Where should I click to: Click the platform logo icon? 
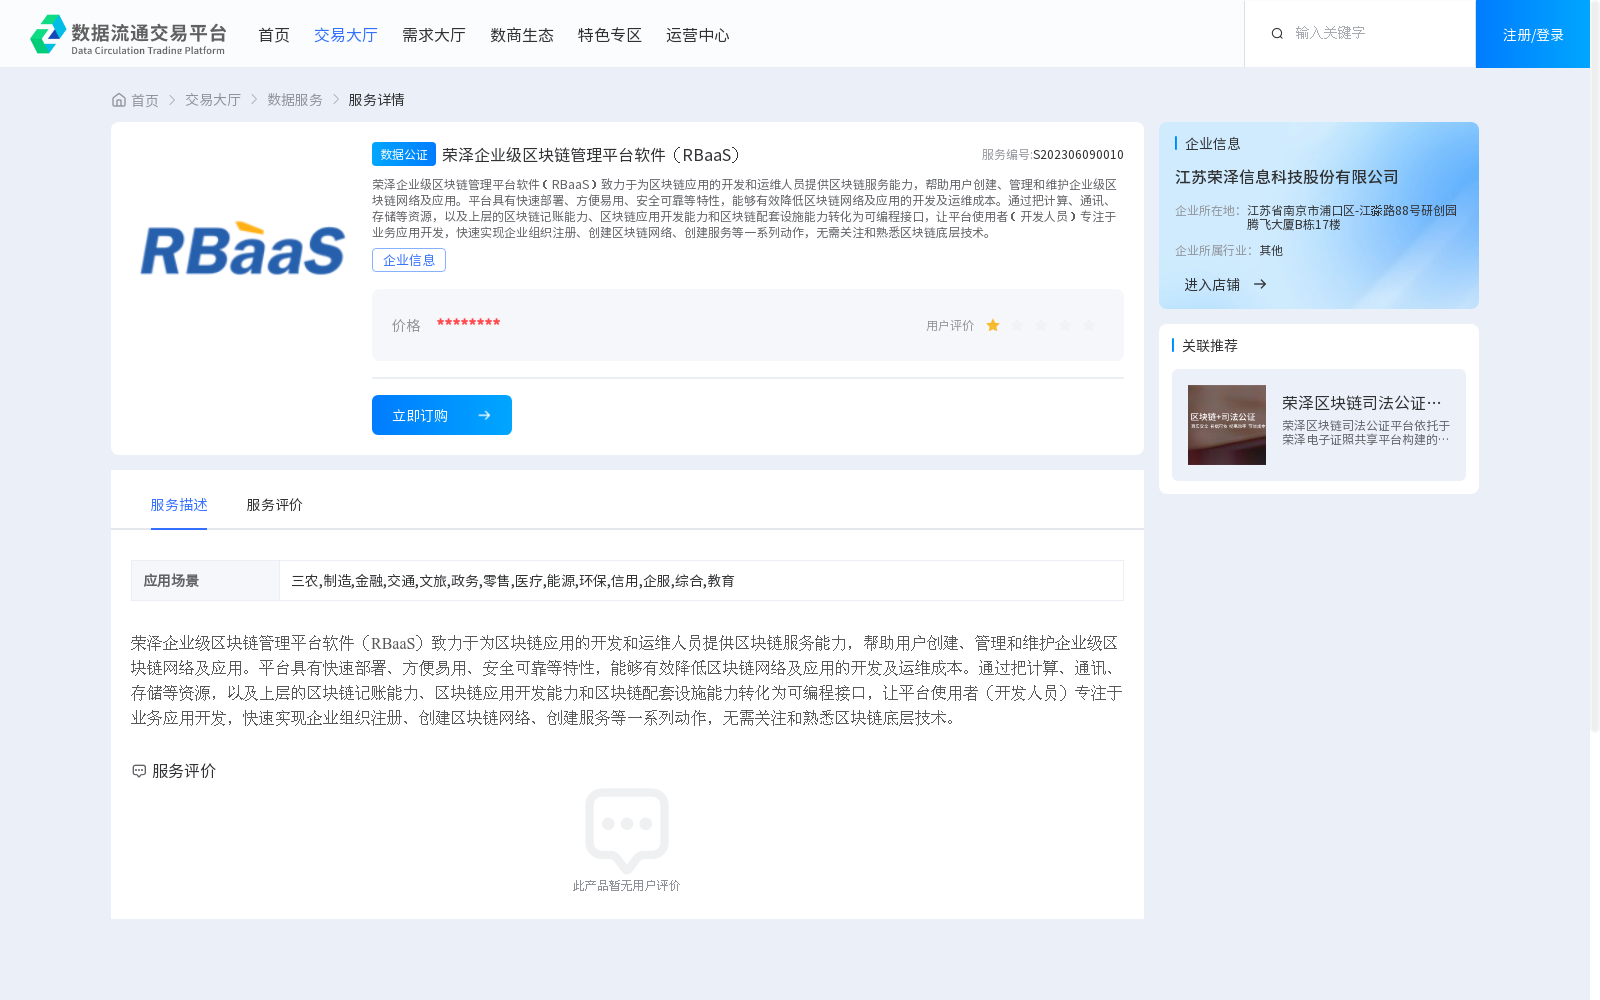coord(48,34)
